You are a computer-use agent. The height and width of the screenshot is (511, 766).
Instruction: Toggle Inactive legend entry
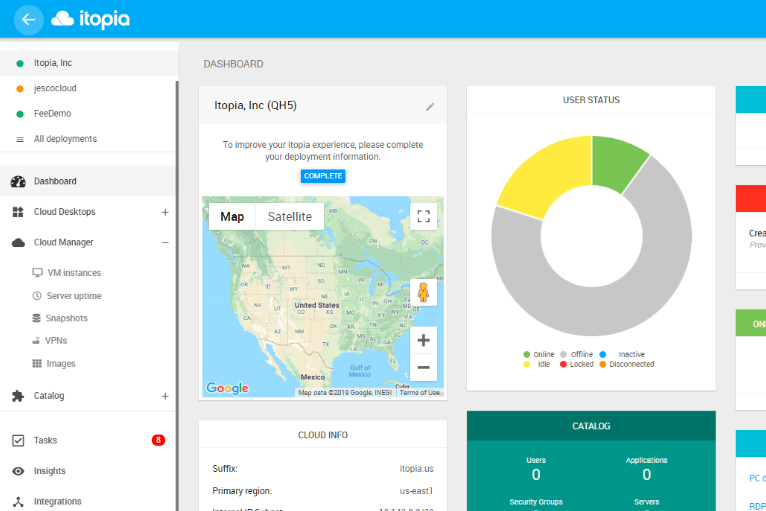(622, 354)
